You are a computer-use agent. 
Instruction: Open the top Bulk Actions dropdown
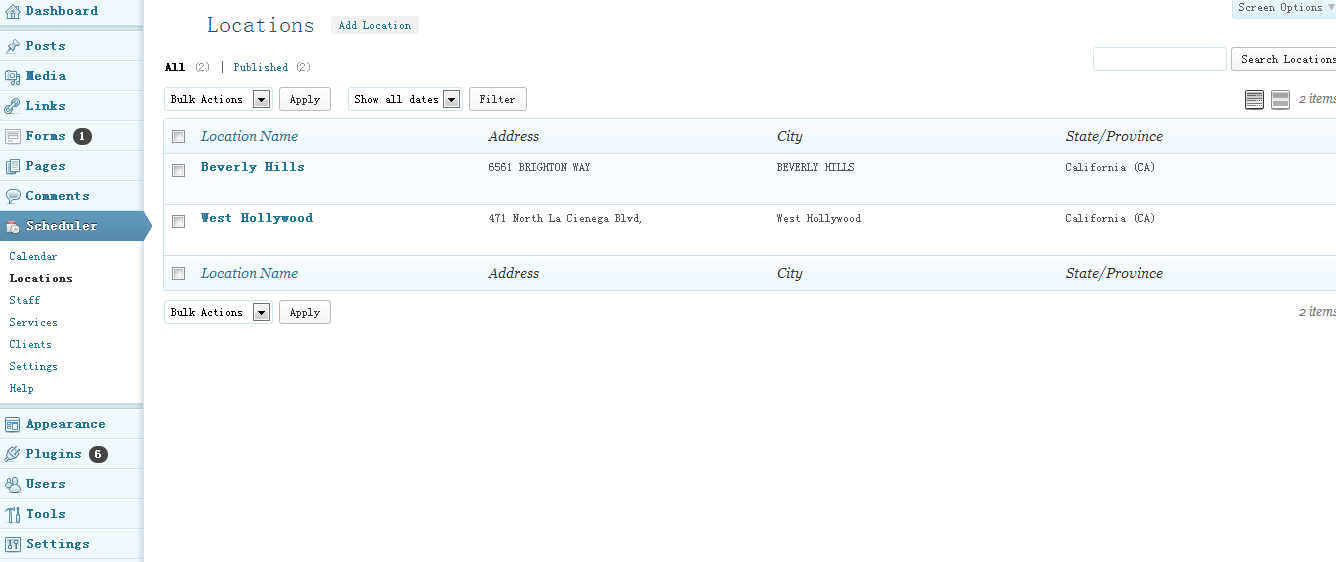tap(218, 99)
